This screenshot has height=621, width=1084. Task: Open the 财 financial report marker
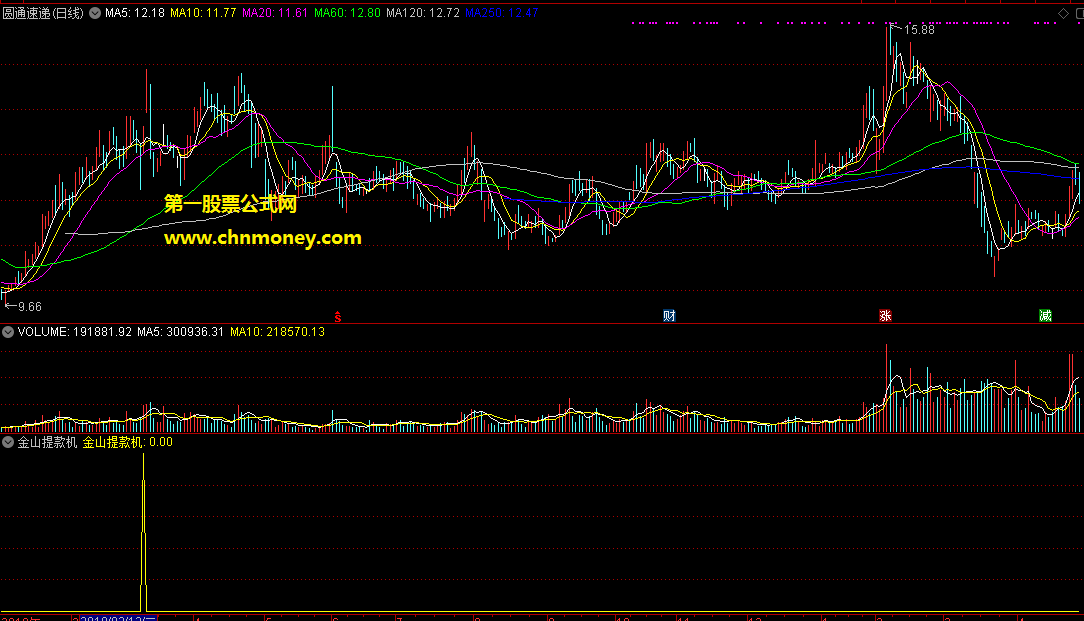tap(669, 316)
